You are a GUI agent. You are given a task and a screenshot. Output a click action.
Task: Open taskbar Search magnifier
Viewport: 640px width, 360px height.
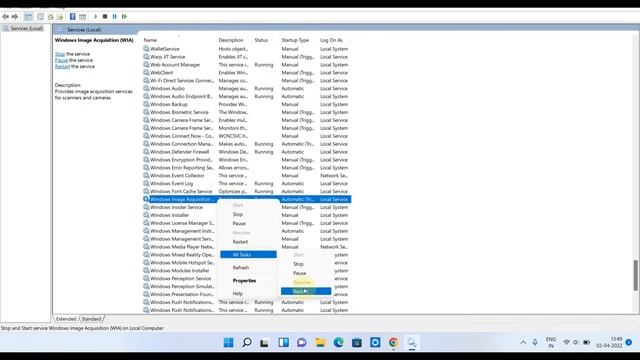[247, 342]
